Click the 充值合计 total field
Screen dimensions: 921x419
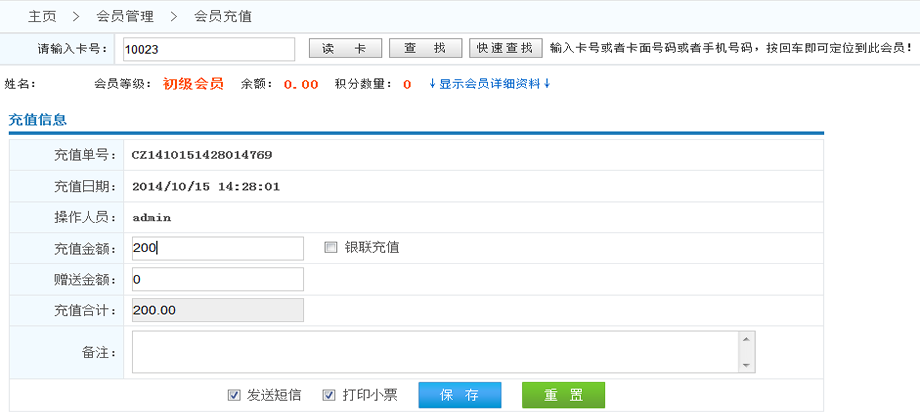[217, 310]
